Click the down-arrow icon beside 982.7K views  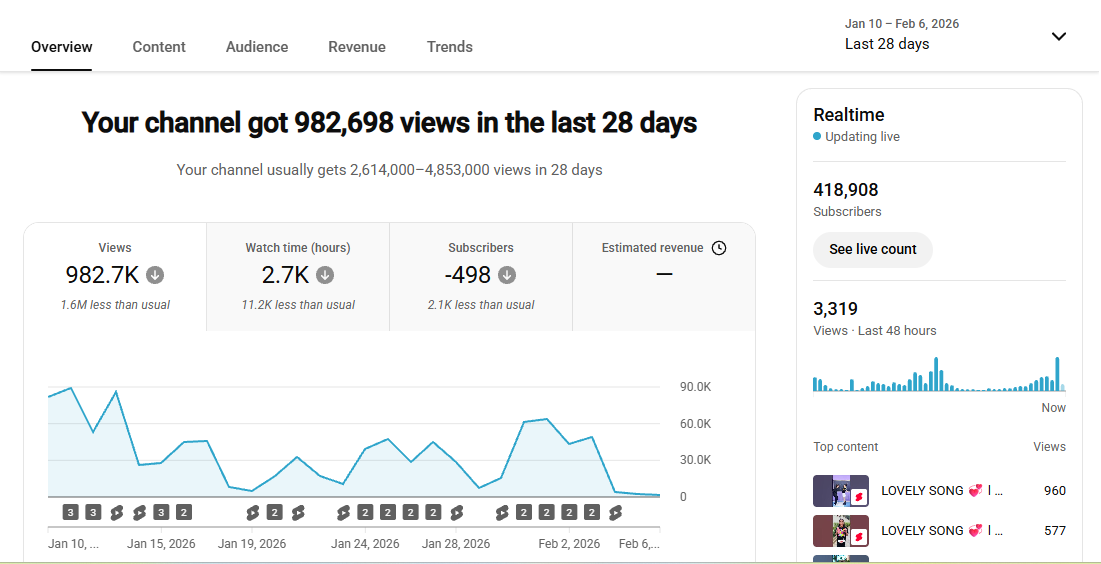click(155, 275)
